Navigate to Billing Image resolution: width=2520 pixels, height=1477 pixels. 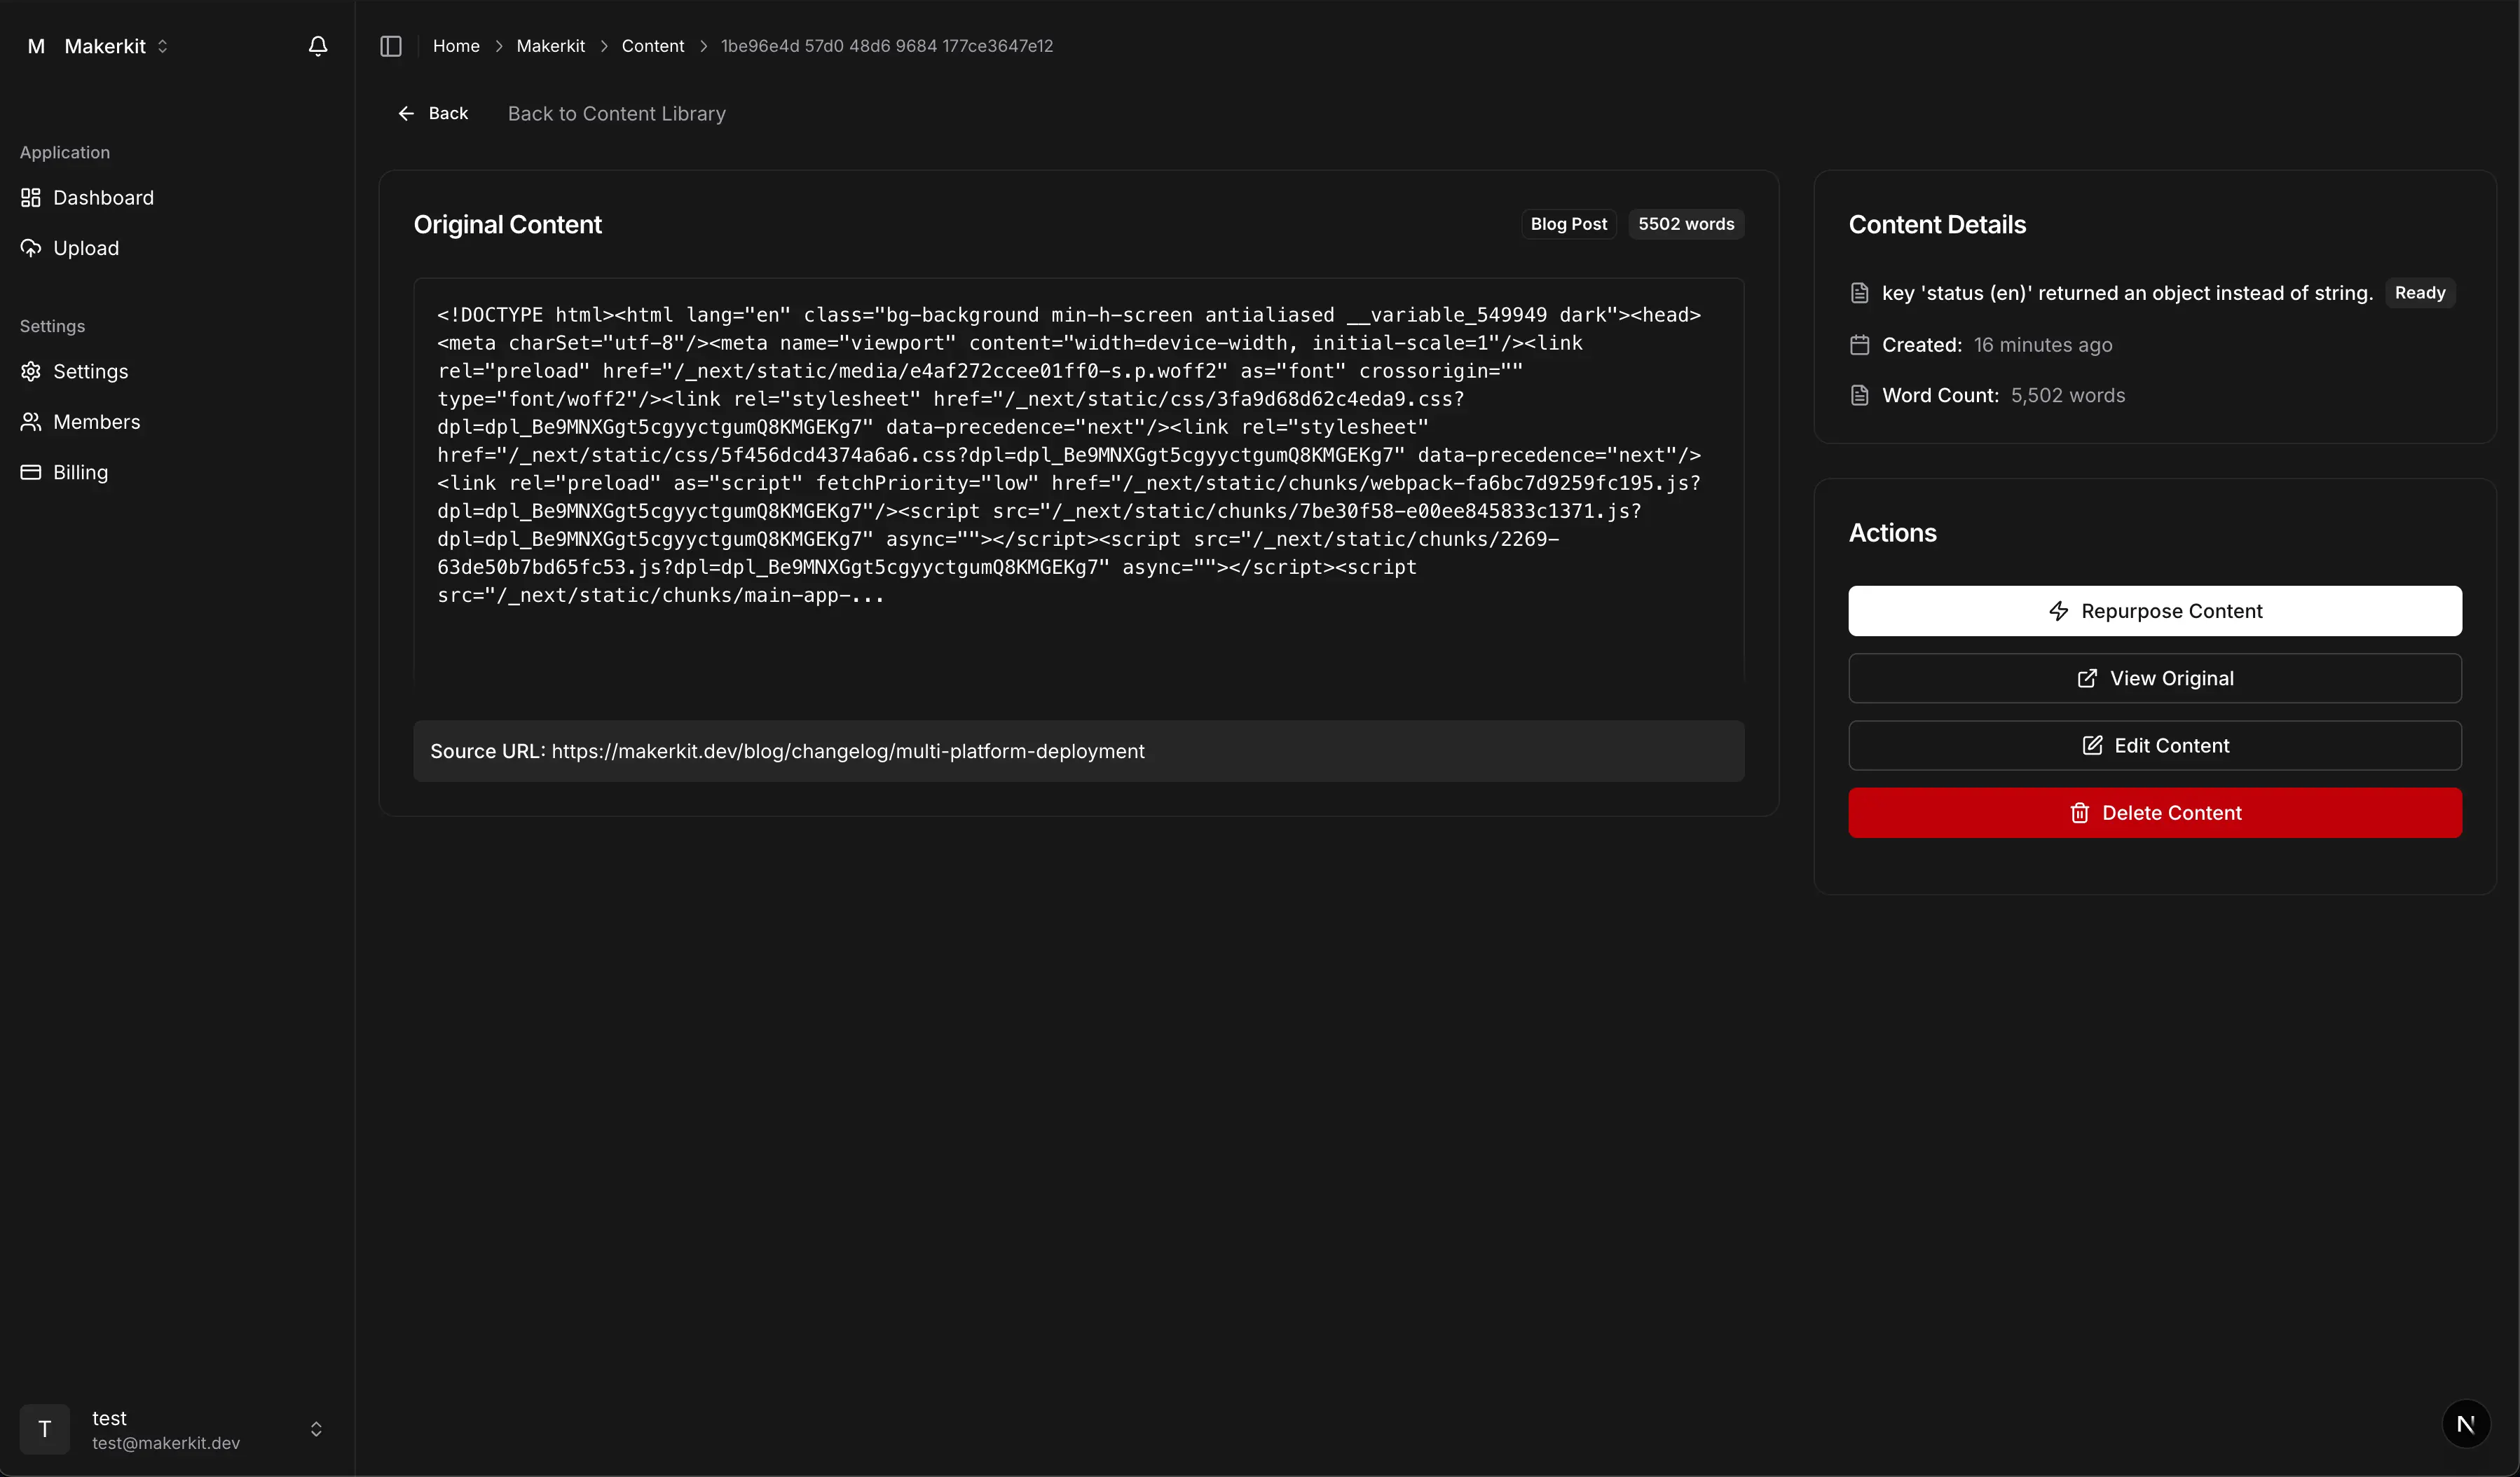click(x=80, y=472)
